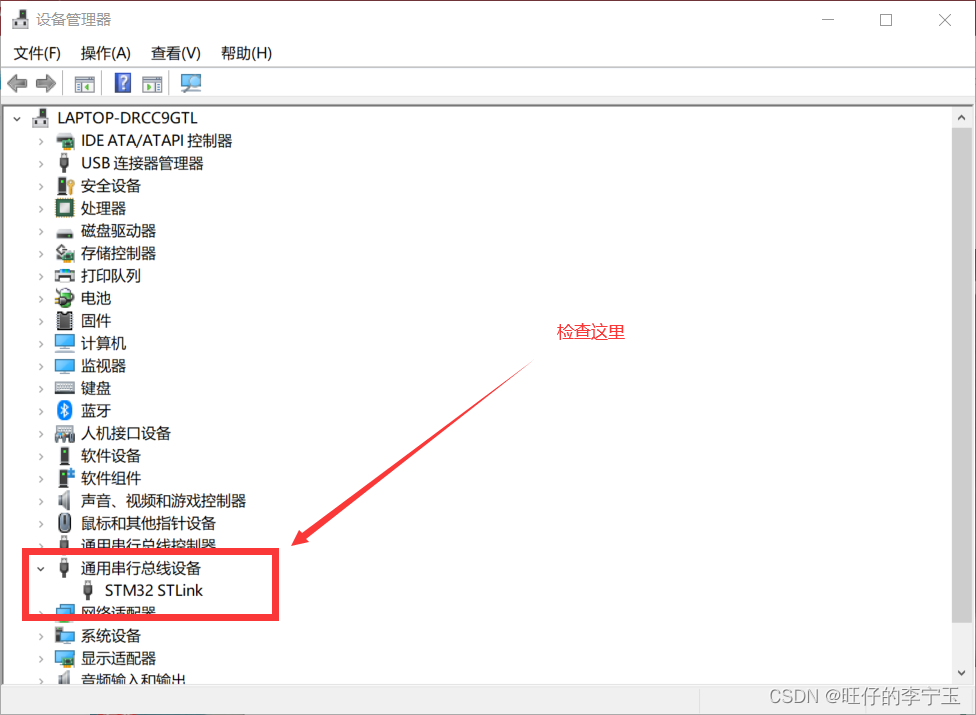The image size is (976, 715).
Task: Scan for hardware changes monitor icon
Action: [190, 83]
